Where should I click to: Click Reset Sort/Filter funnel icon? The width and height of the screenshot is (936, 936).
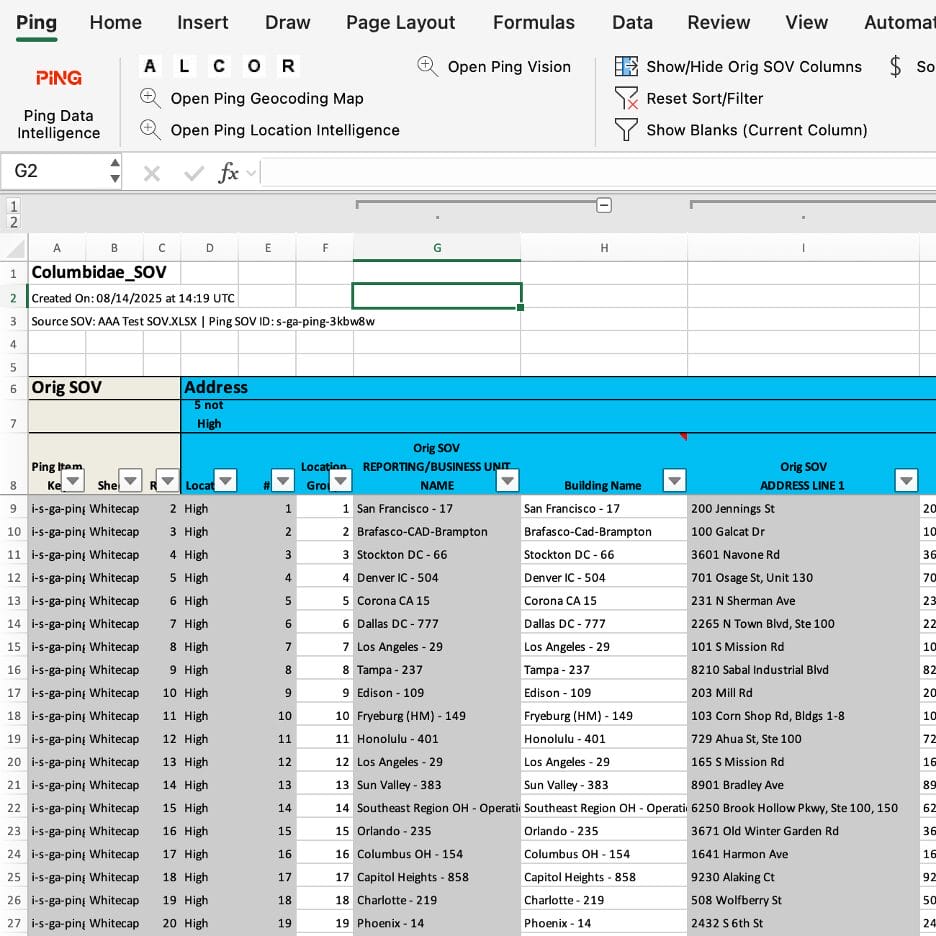coord(626,98)
